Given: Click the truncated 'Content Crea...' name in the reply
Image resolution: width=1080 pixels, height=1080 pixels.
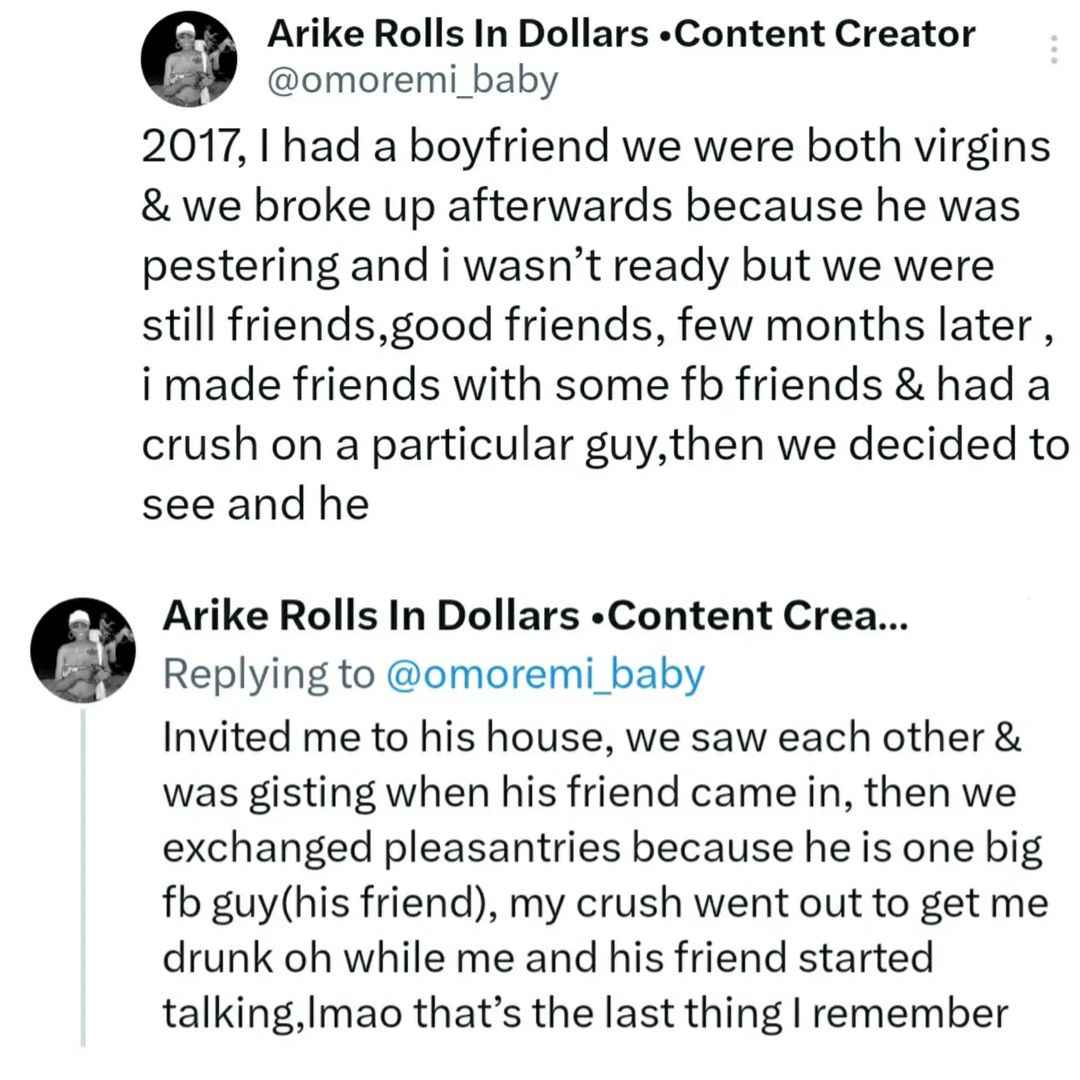Looking at the screenshot, I should 758,615.
